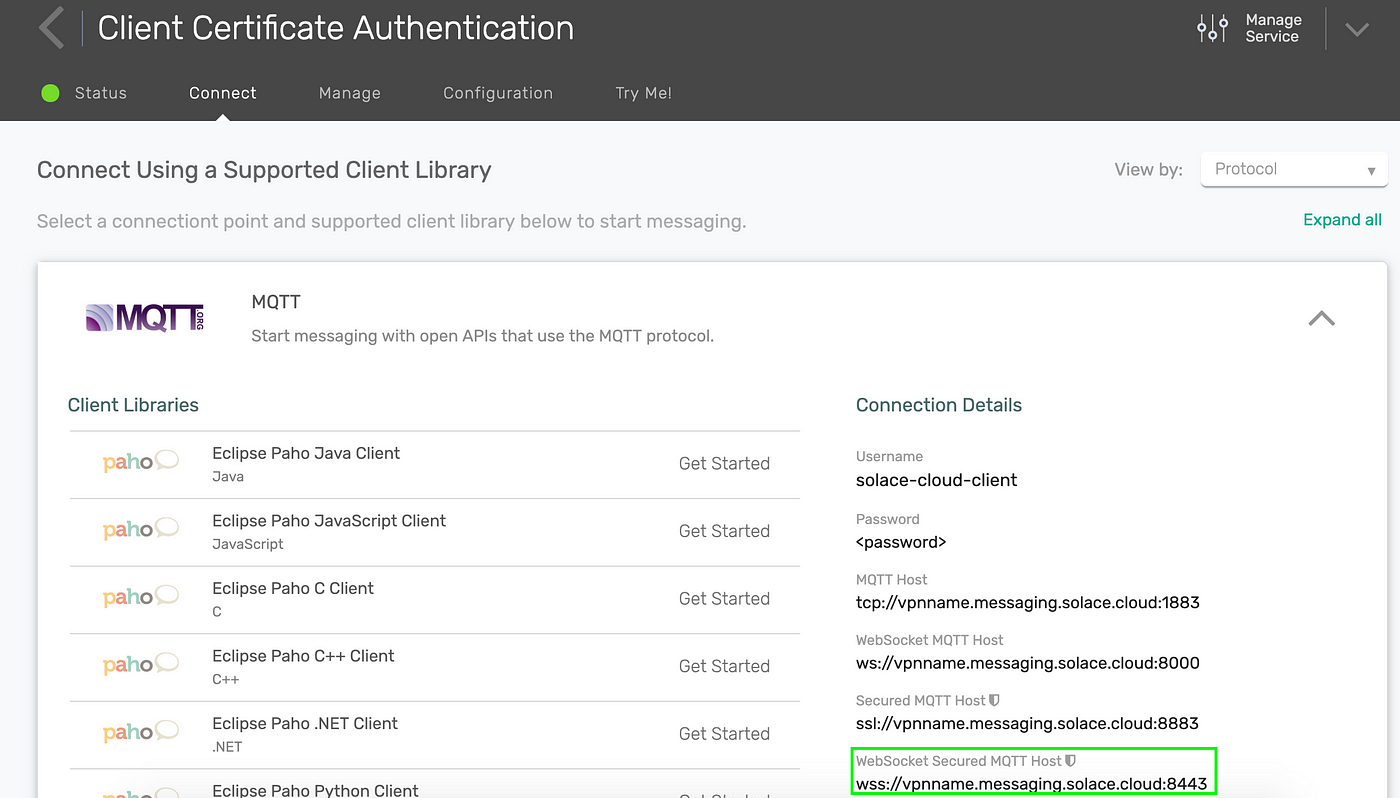Open the Manage tab
The width and height of the screenshot is (1400, 798).
click(350, 93)
